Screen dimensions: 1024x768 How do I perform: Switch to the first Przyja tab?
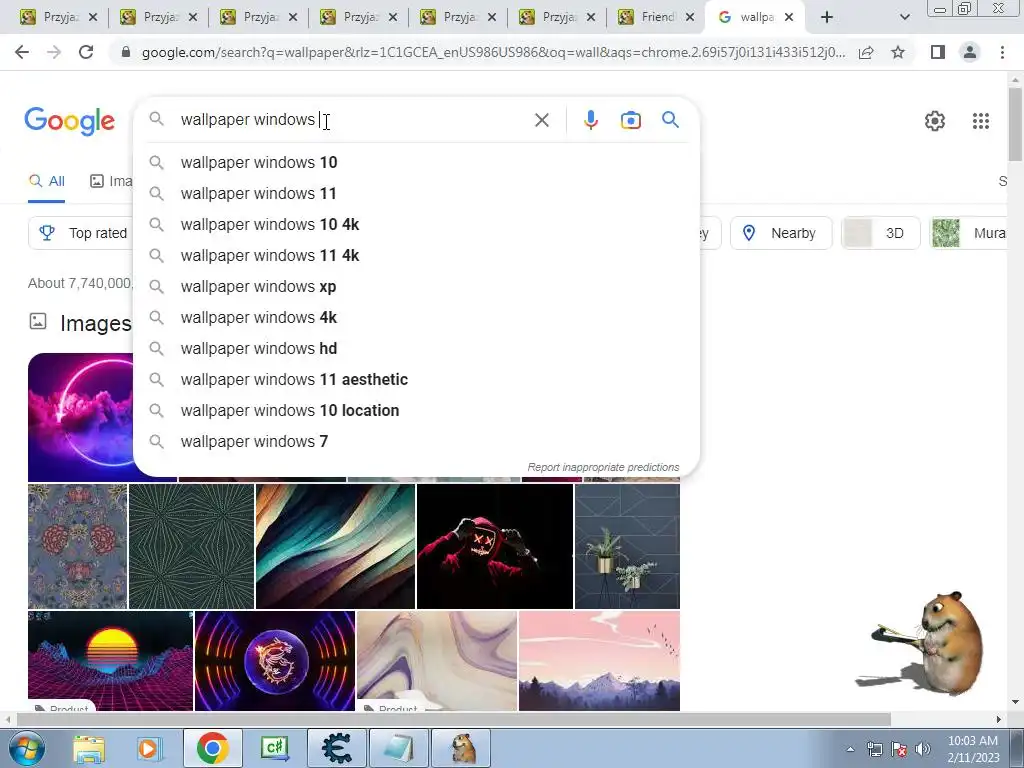click(57, 18)
